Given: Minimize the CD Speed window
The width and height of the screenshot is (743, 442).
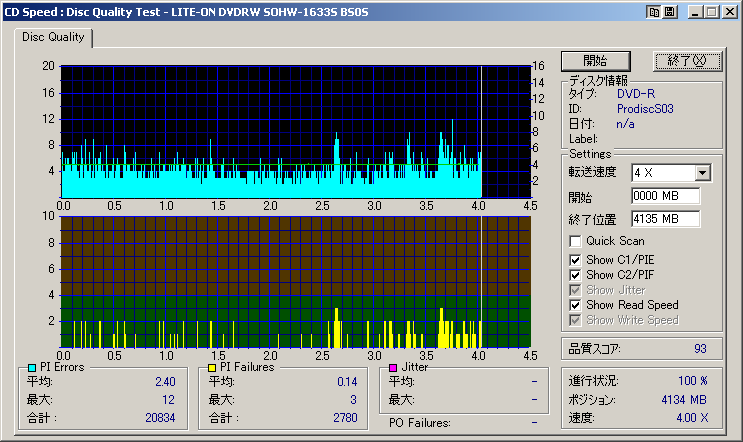Looking at the screenshot, I should pyautogui.click(x=695, y=12).
